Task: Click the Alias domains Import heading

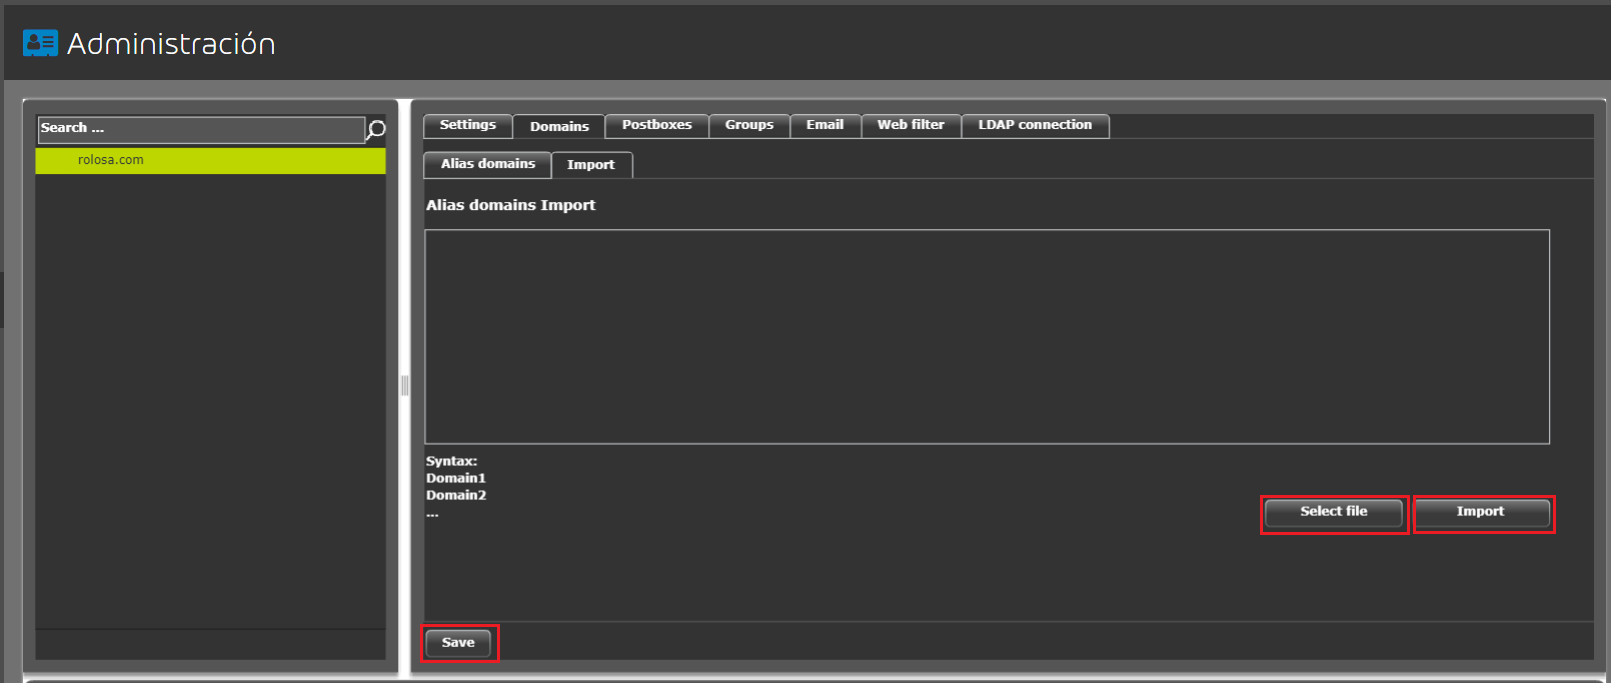Action: [x=510, y=205]
